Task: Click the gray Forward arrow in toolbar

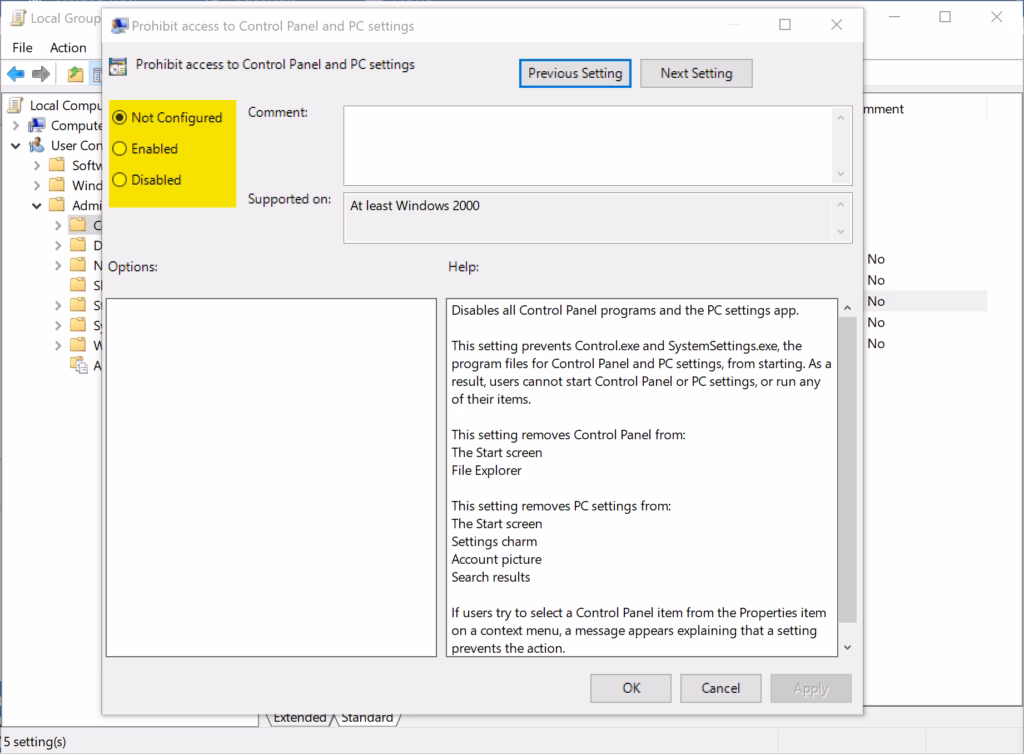Action: (41, 73)
